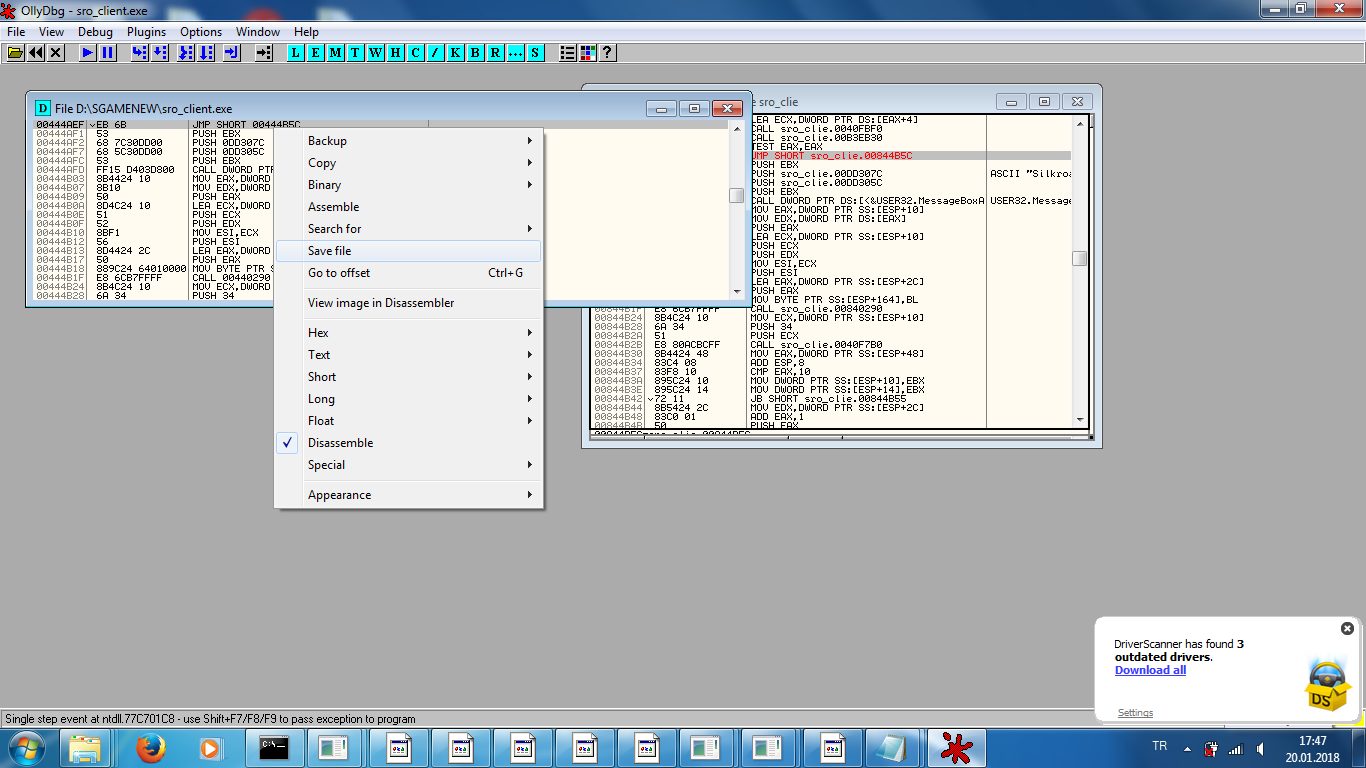Click the CPU window vertical scrollbar thumb
The width and height of the screenshot is (1366, 768).
point(1079,258)
